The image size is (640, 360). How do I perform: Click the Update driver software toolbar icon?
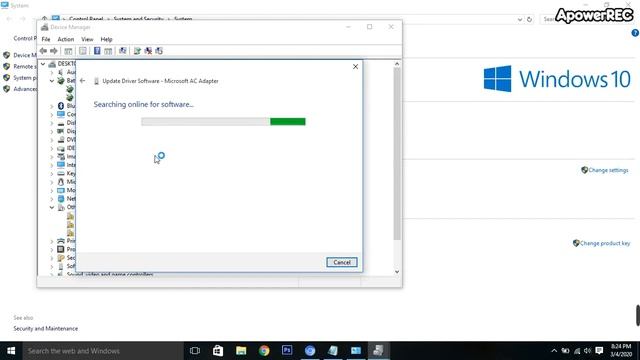coord(137,51)
